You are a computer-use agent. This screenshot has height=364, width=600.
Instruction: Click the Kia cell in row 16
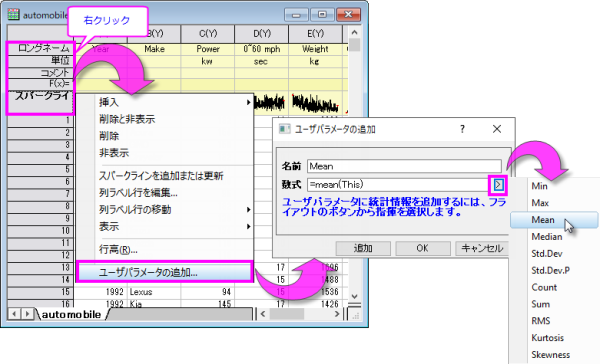click(154, 304)
